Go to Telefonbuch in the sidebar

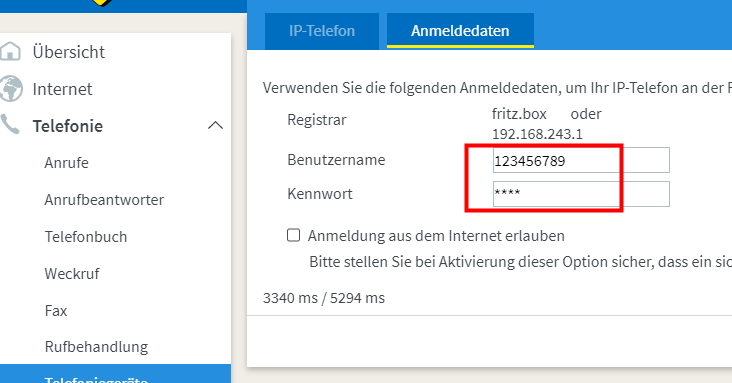[86, 237]
